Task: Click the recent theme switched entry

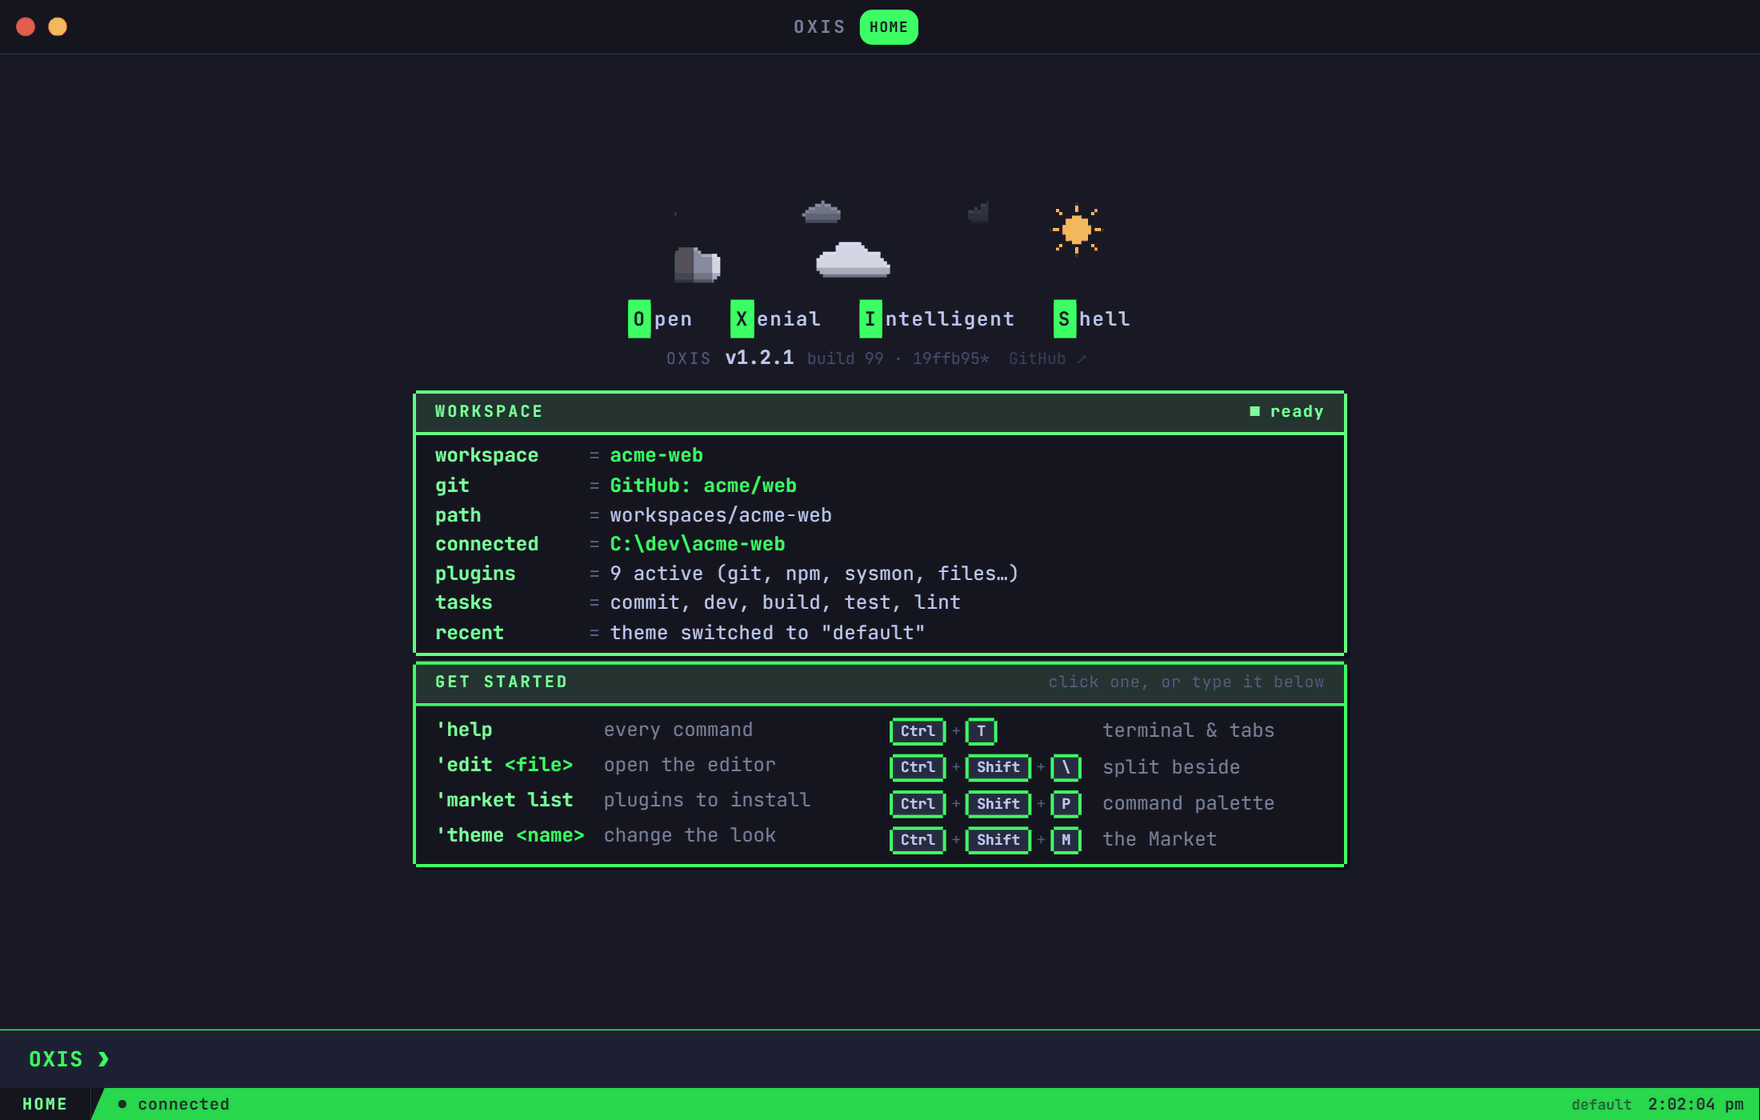Action: 767,633
